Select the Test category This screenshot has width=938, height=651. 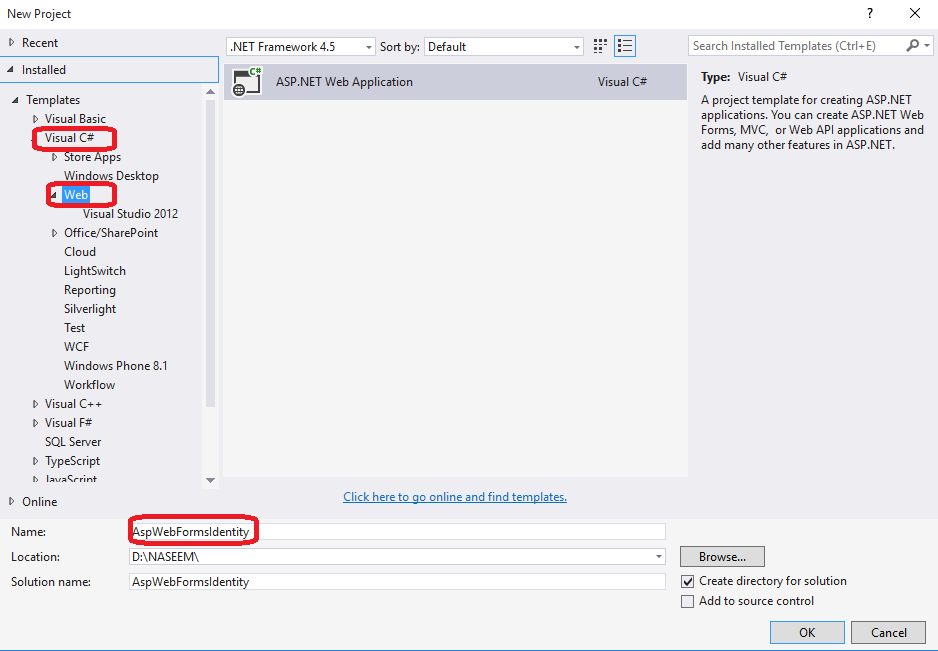click(x=75, y=328)
